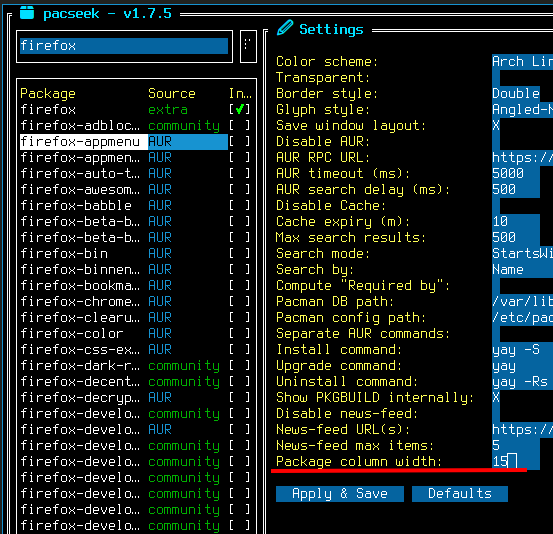553x534 pixels.
Task: Click the In... installed column header
Action: 240,93
